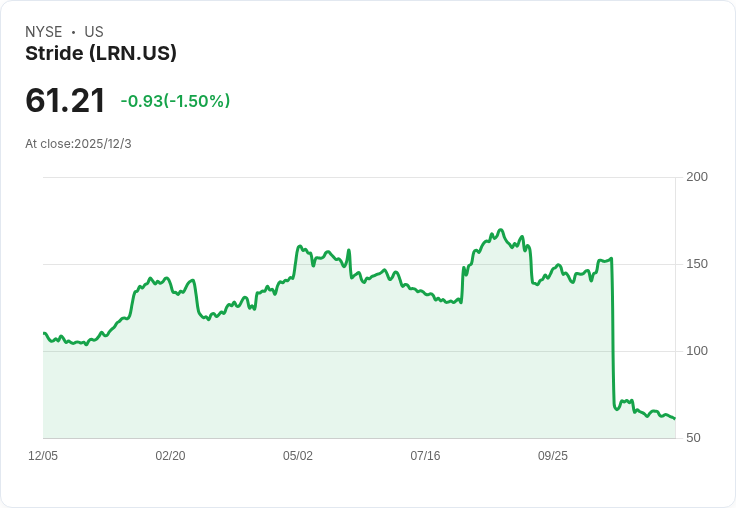
Task: Select the 200 y-axis label
Action: pyautogui.click(x=696, y=177)
